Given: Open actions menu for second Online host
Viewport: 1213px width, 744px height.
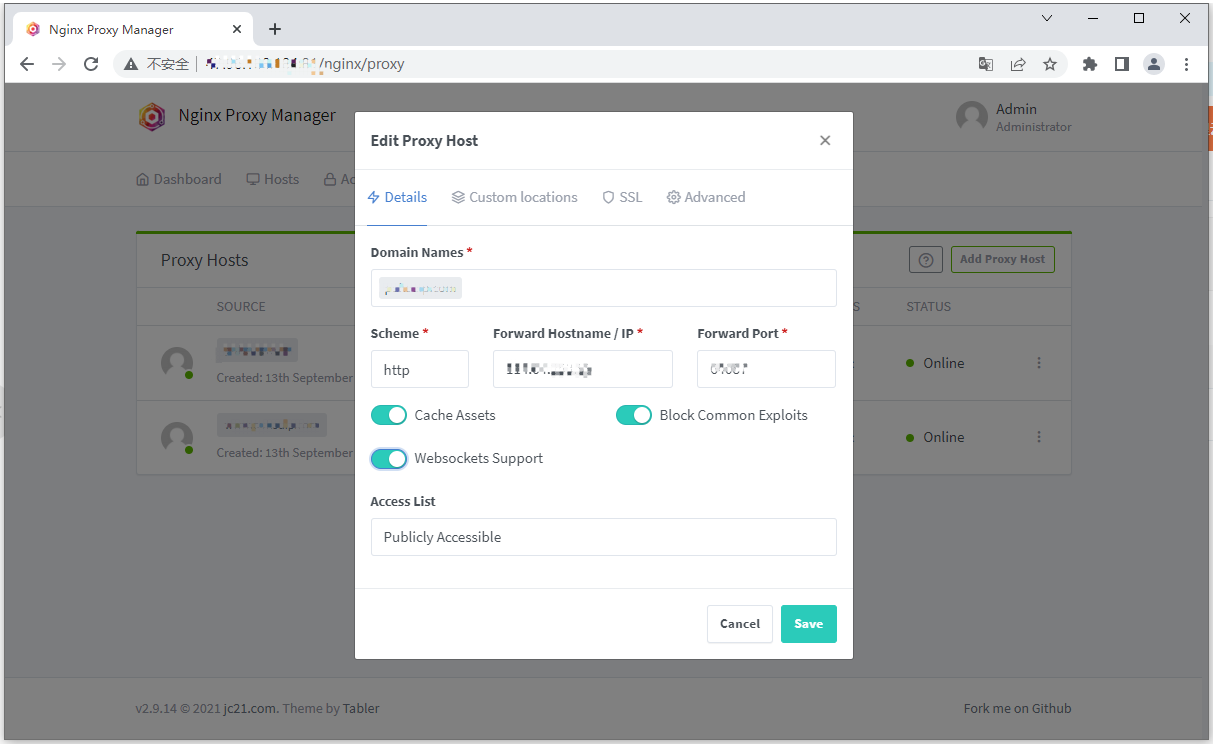Looking at the screenshot, I should point(1039,437).
